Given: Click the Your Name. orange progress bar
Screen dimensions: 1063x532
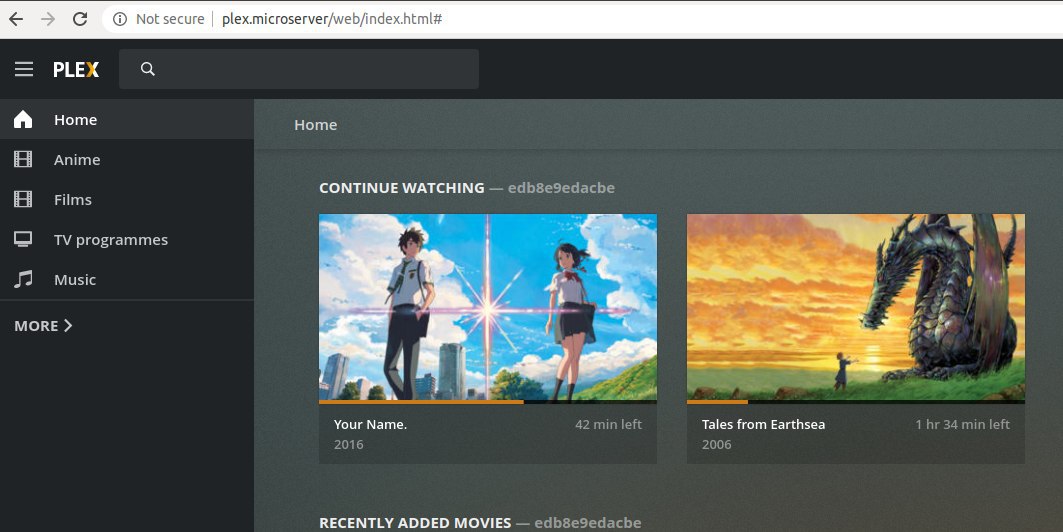Looking at the screenshot, I should (422, 402).
